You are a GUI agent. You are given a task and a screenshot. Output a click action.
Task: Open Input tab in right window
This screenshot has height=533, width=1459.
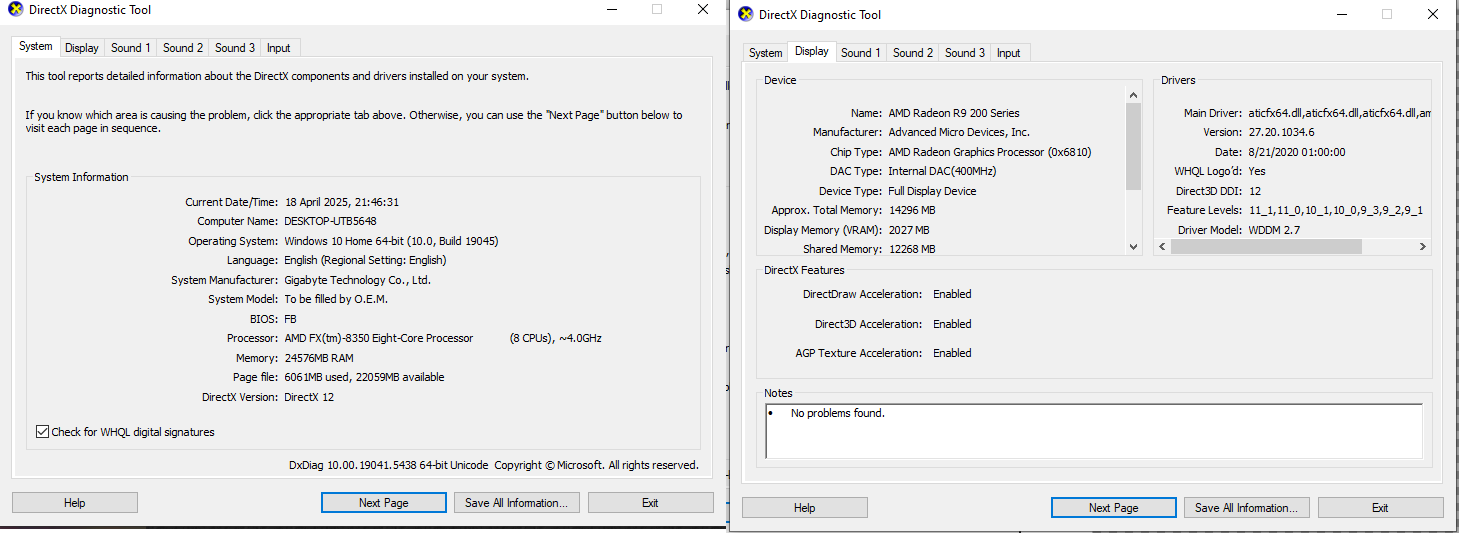(x=1009, y=53)
